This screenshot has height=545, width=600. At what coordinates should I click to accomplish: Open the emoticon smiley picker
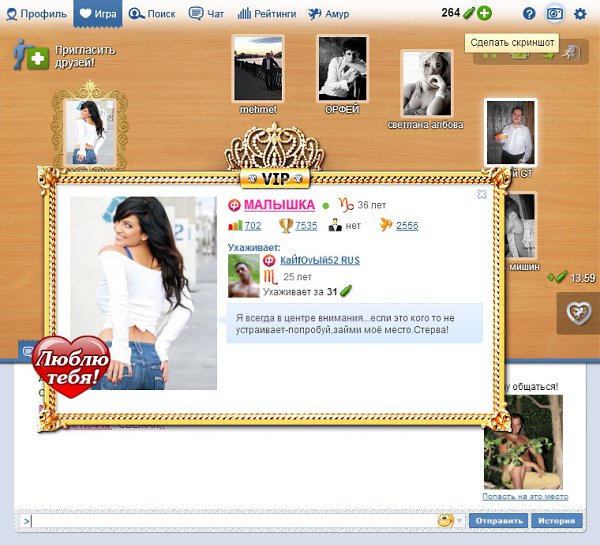445,521
